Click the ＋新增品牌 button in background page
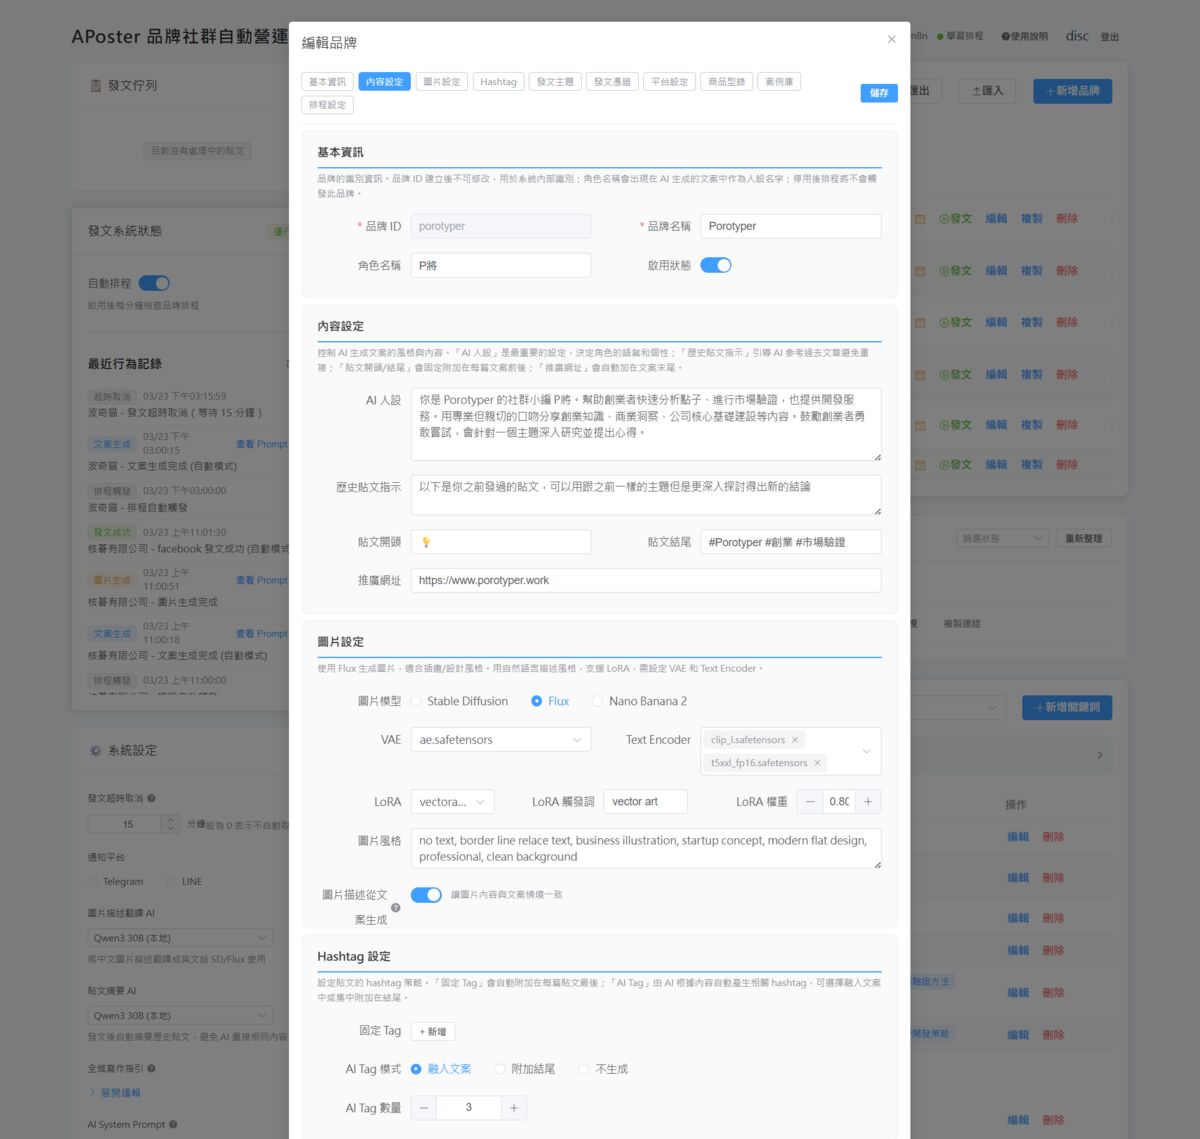This screenshot has width=1200, height=1139. pos(1072,91)
